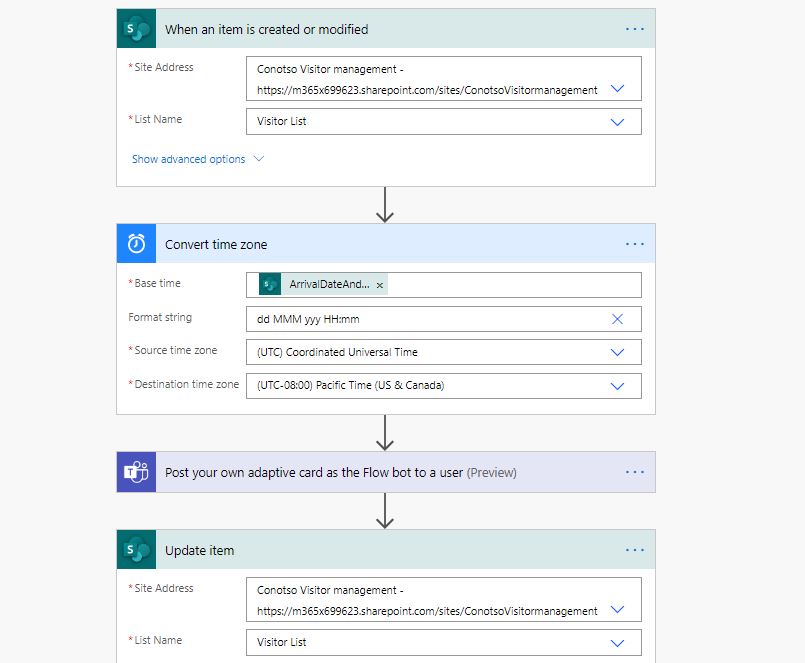Collapse the Convert time zone card header
805x663 pixels.
tap(386, 243)
